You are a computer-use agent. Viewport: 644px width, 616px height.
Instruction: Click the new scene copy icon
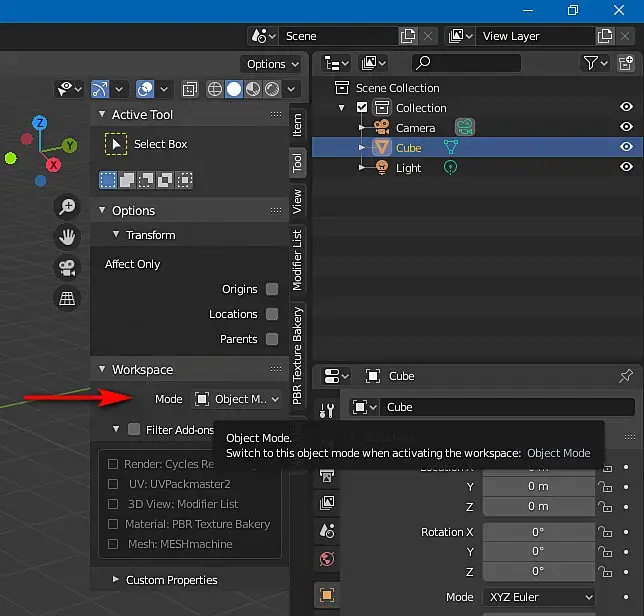point(408,36)
